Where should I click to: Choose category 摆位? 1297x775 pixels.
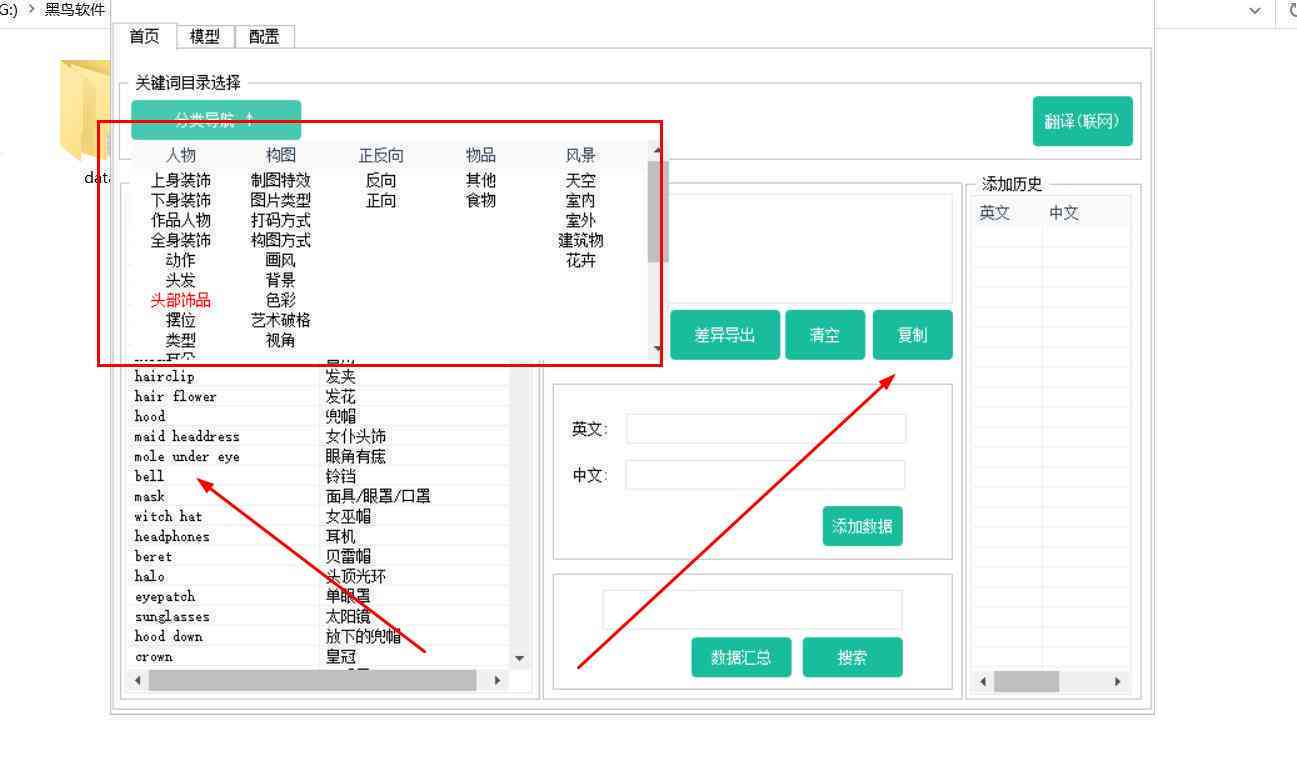coord(181,321)
